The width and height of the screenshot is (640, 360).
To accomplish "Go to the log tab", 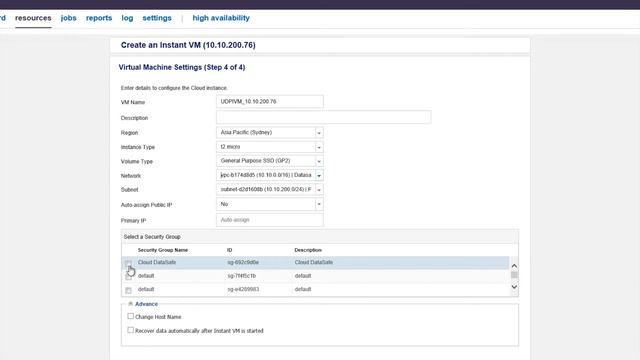I will (127, 18).
